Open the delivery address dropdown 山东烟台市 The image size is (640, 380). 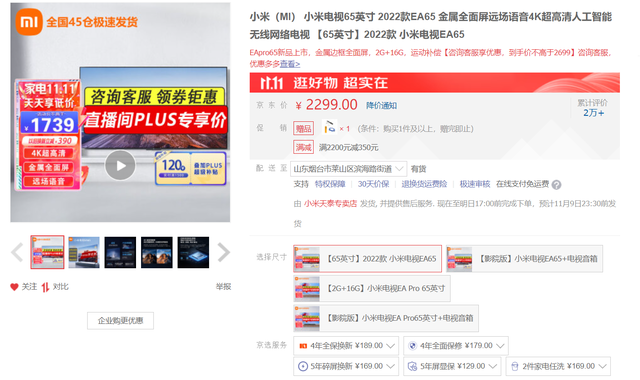348,169
